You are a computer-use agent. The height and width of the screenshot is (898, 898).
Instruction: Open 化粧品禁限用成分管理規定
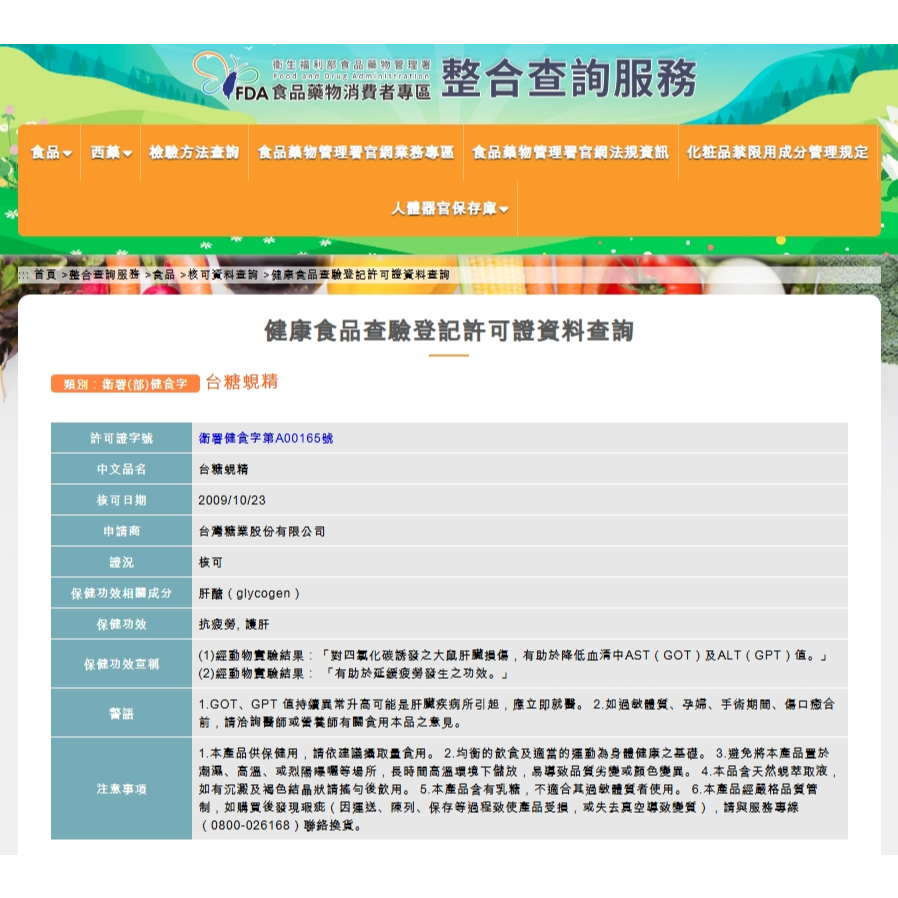click(778, 152)
